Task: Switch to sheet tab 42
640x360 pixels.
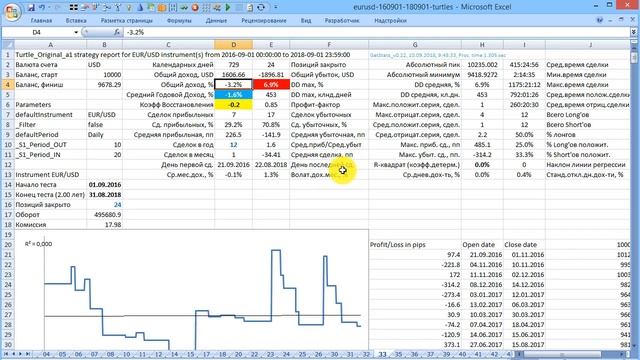Action: [x=494, y=354]
